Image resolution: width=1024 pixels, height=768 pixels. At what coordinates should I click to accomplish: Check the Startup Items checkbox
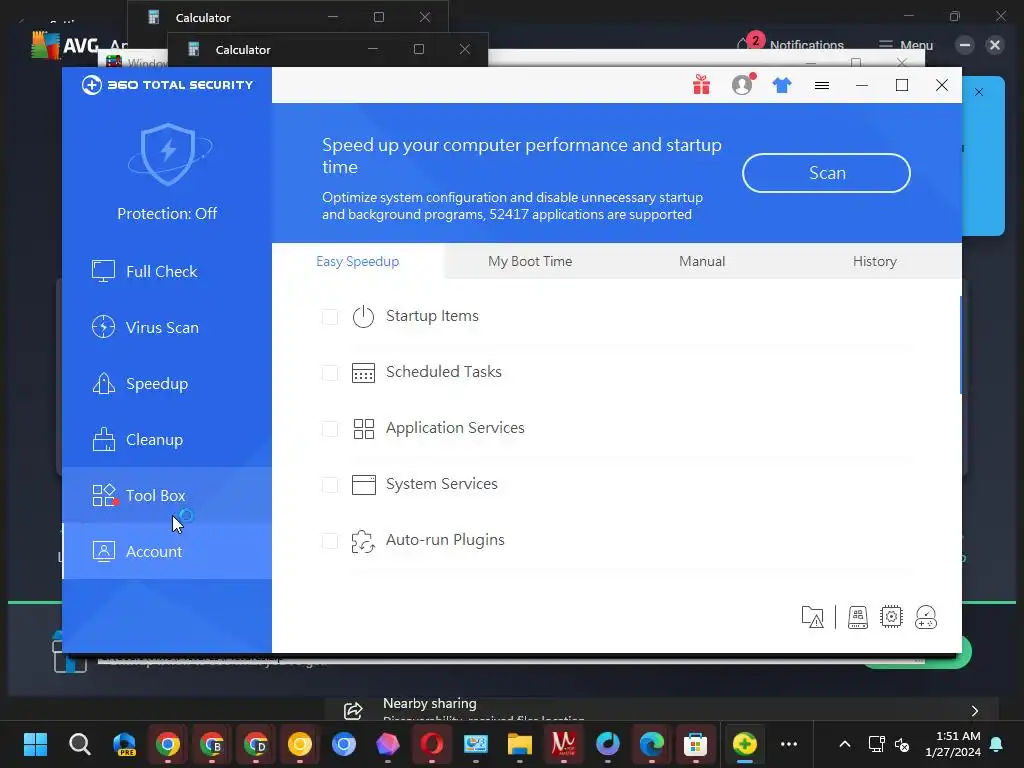coord(330,317)
